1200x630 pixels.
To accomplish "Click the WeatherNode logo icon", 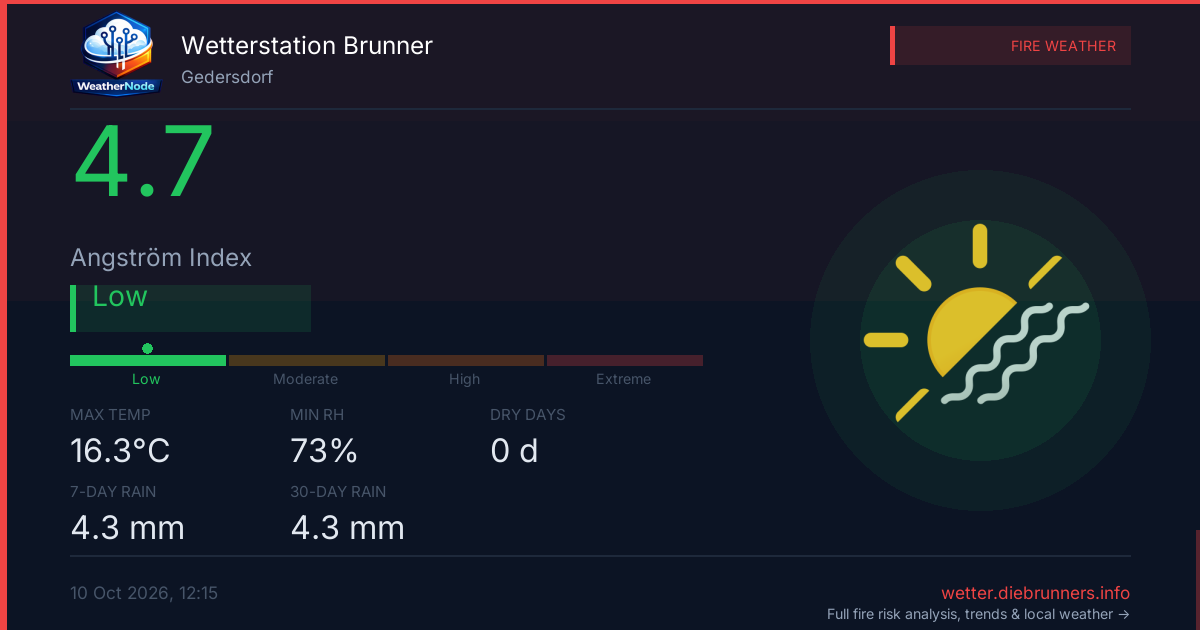I will point(116,55).
